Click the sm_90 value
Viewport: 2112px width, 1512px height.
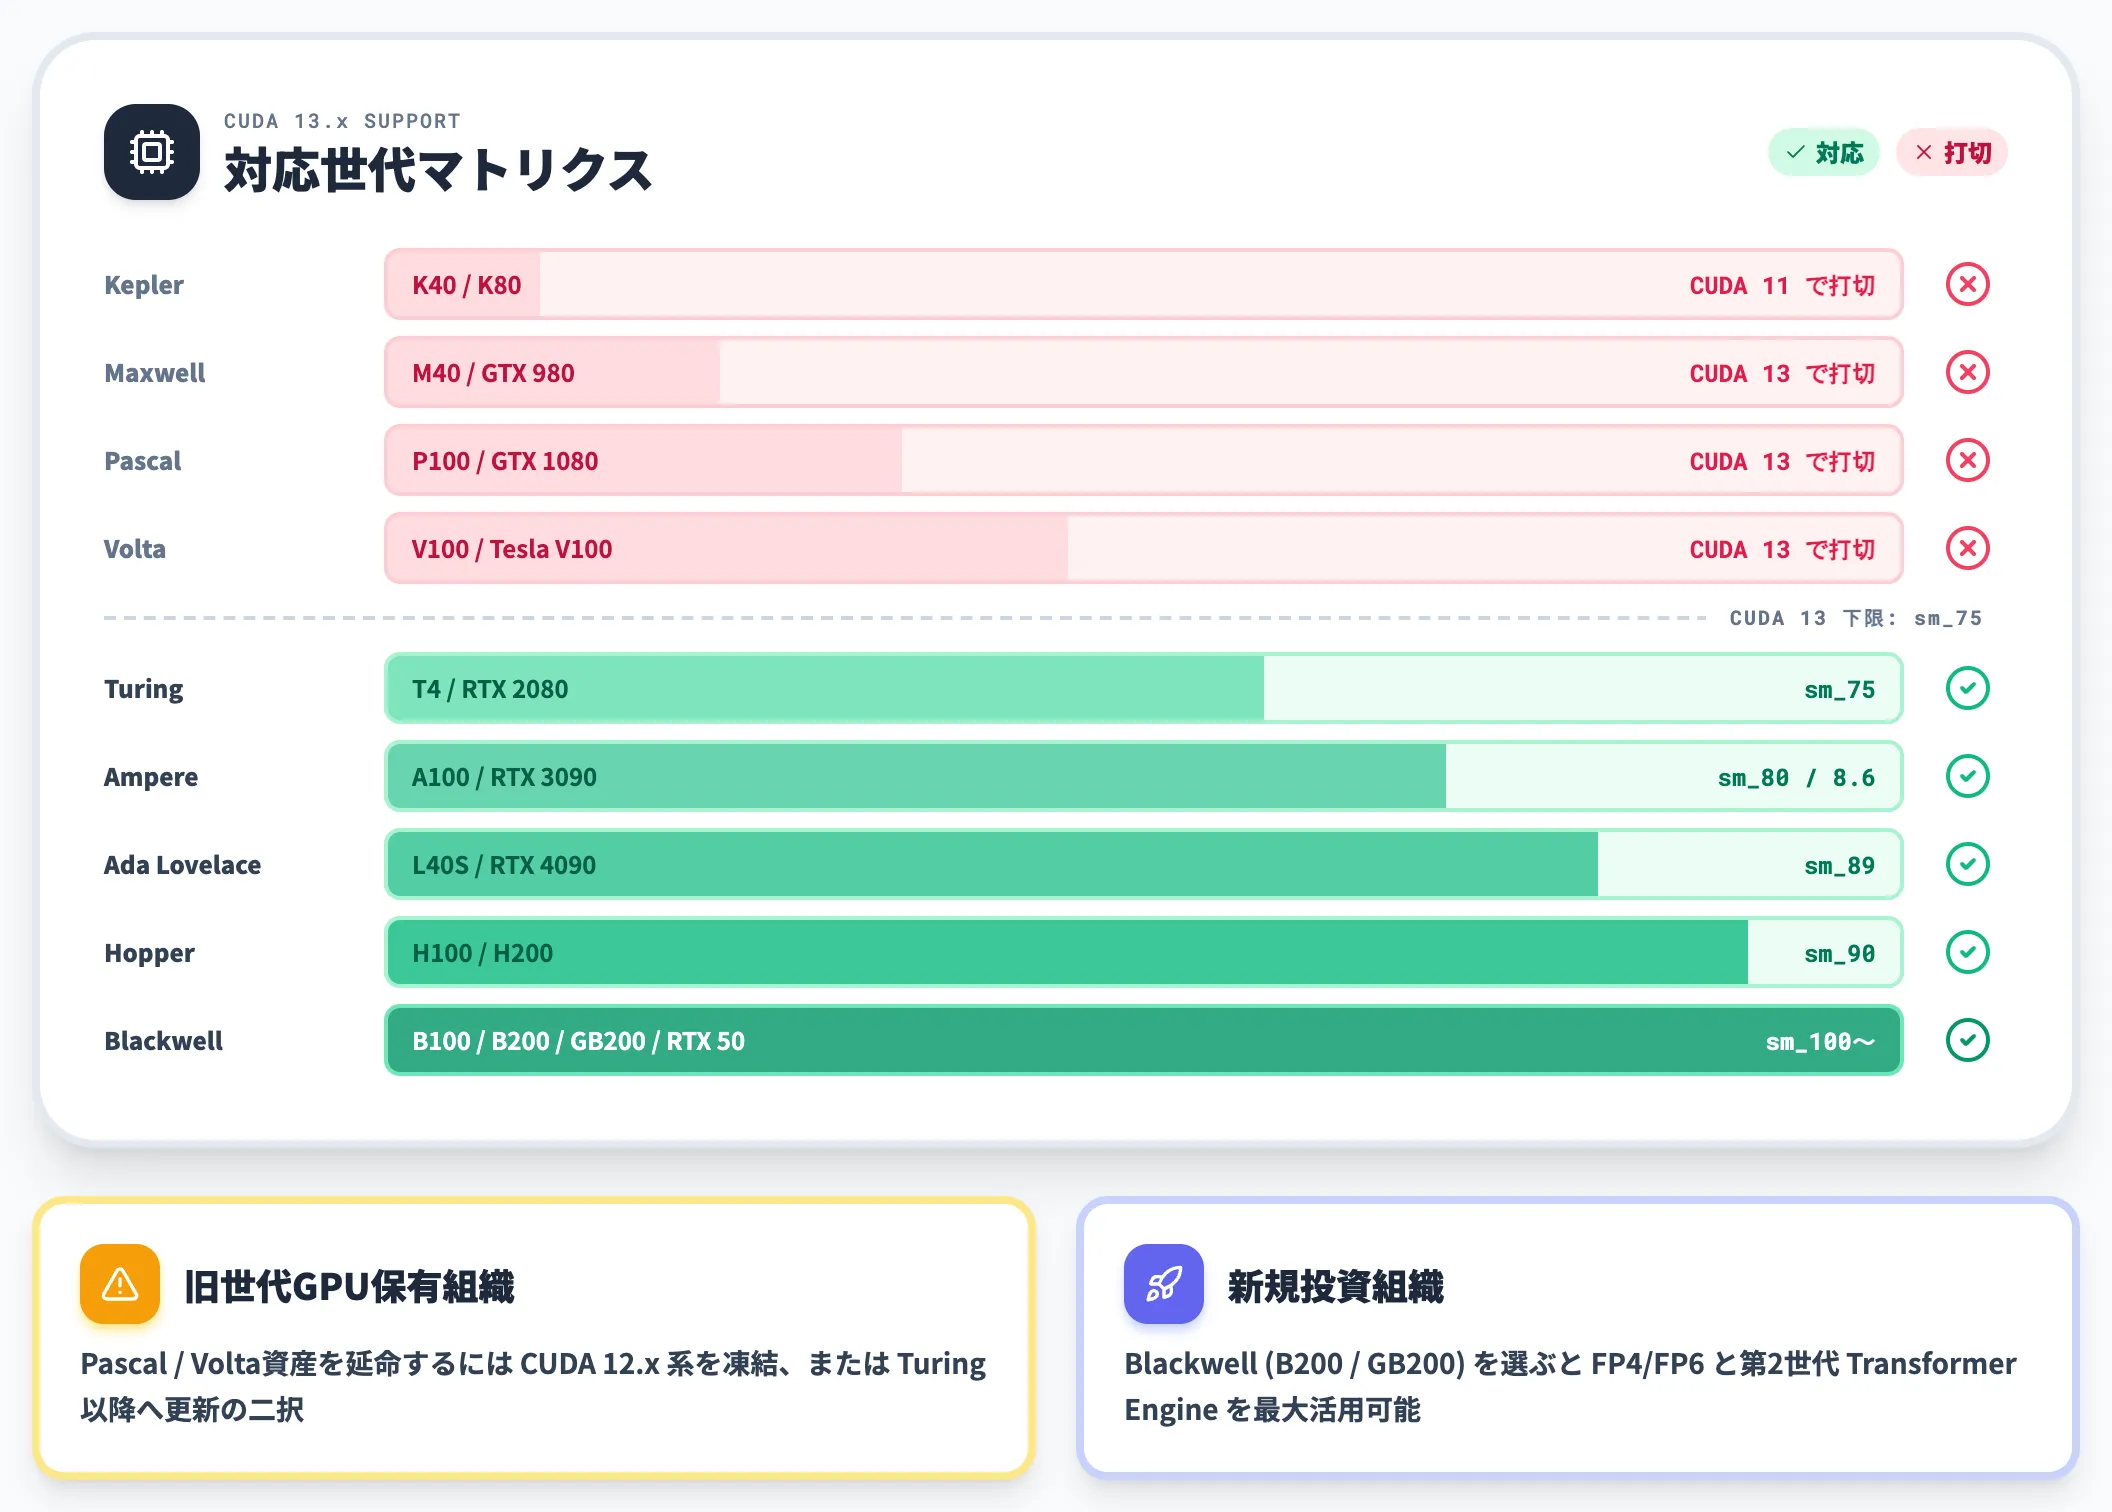1840,954
